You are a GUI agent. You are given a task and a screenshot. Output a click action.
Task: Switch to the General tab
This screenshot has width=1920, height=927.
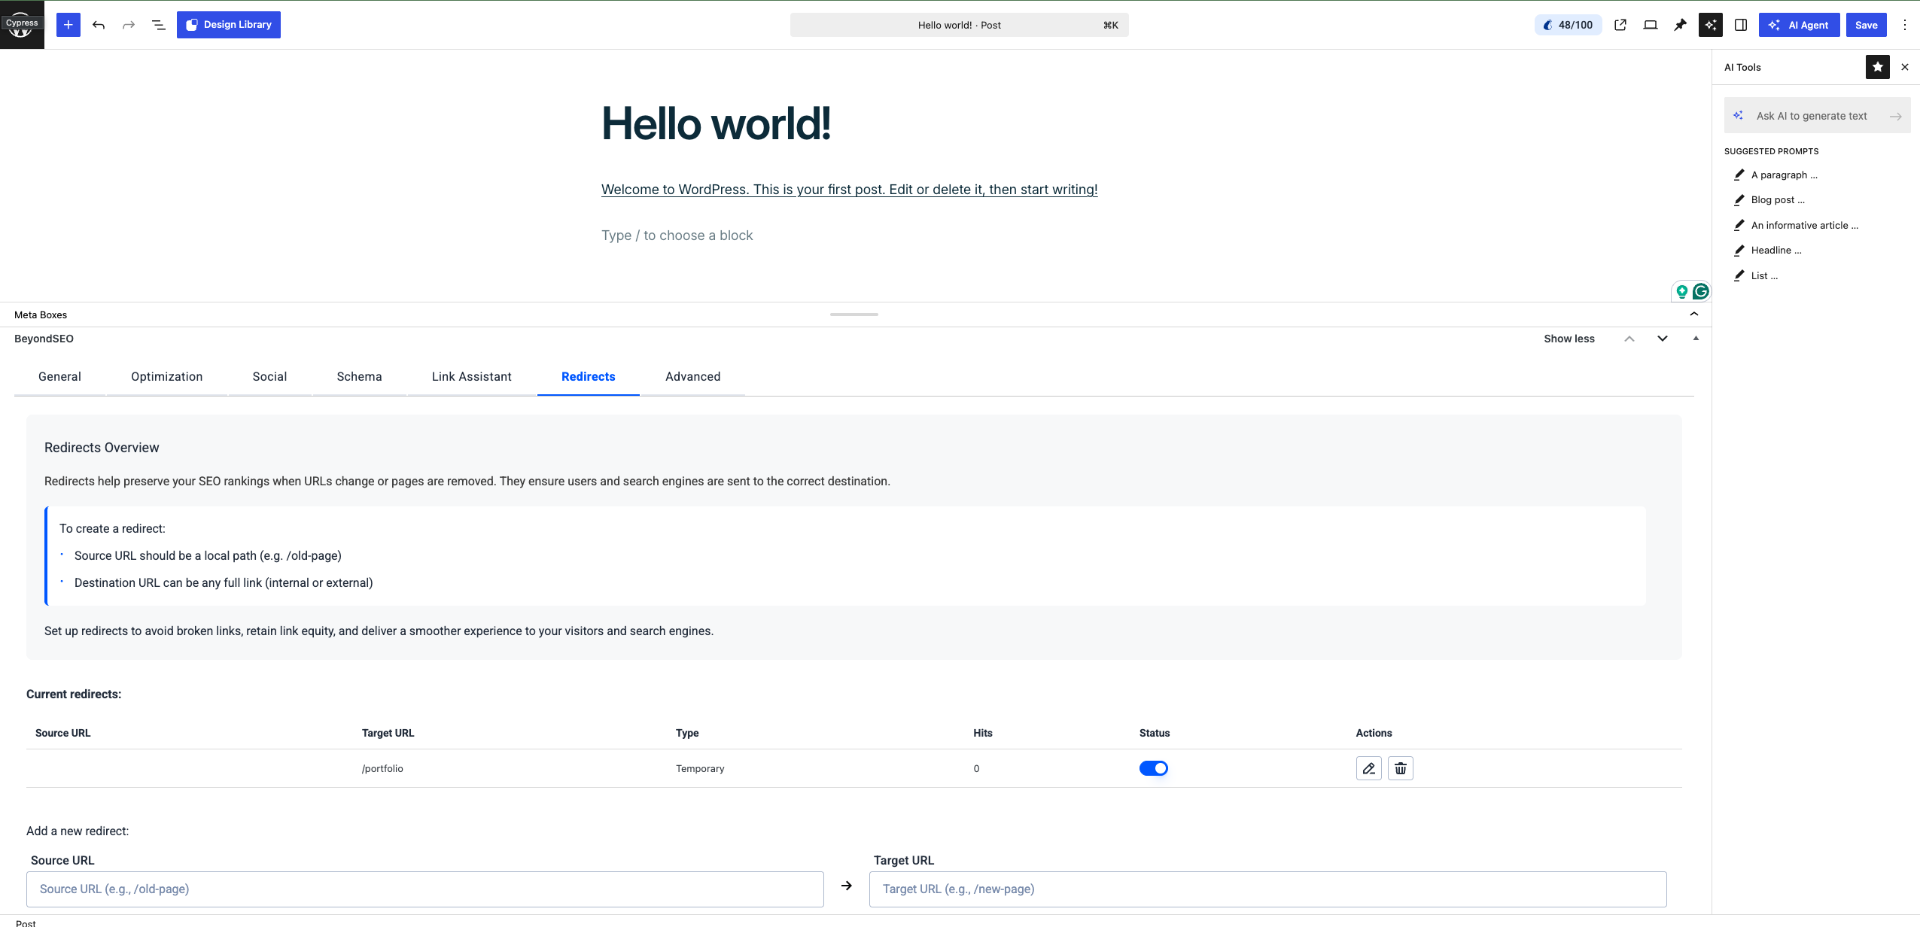click(60, 377)
